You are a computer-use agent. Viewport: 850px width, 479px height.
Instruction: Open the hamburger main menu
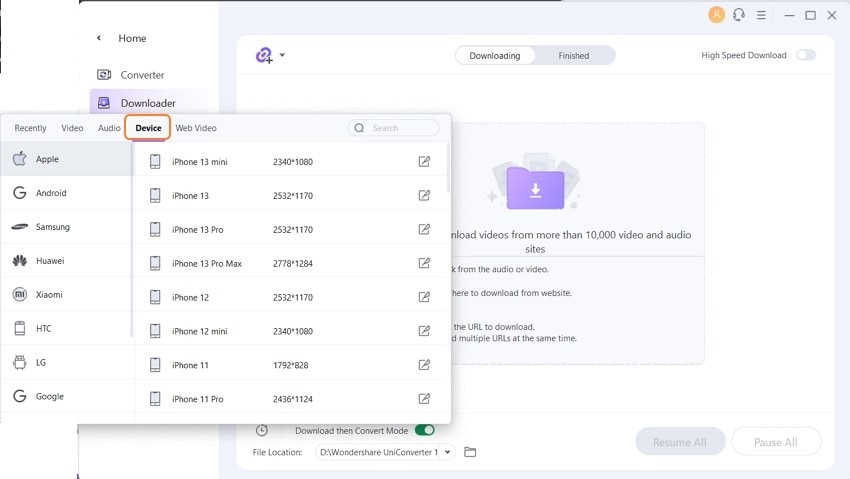[761, 15]
